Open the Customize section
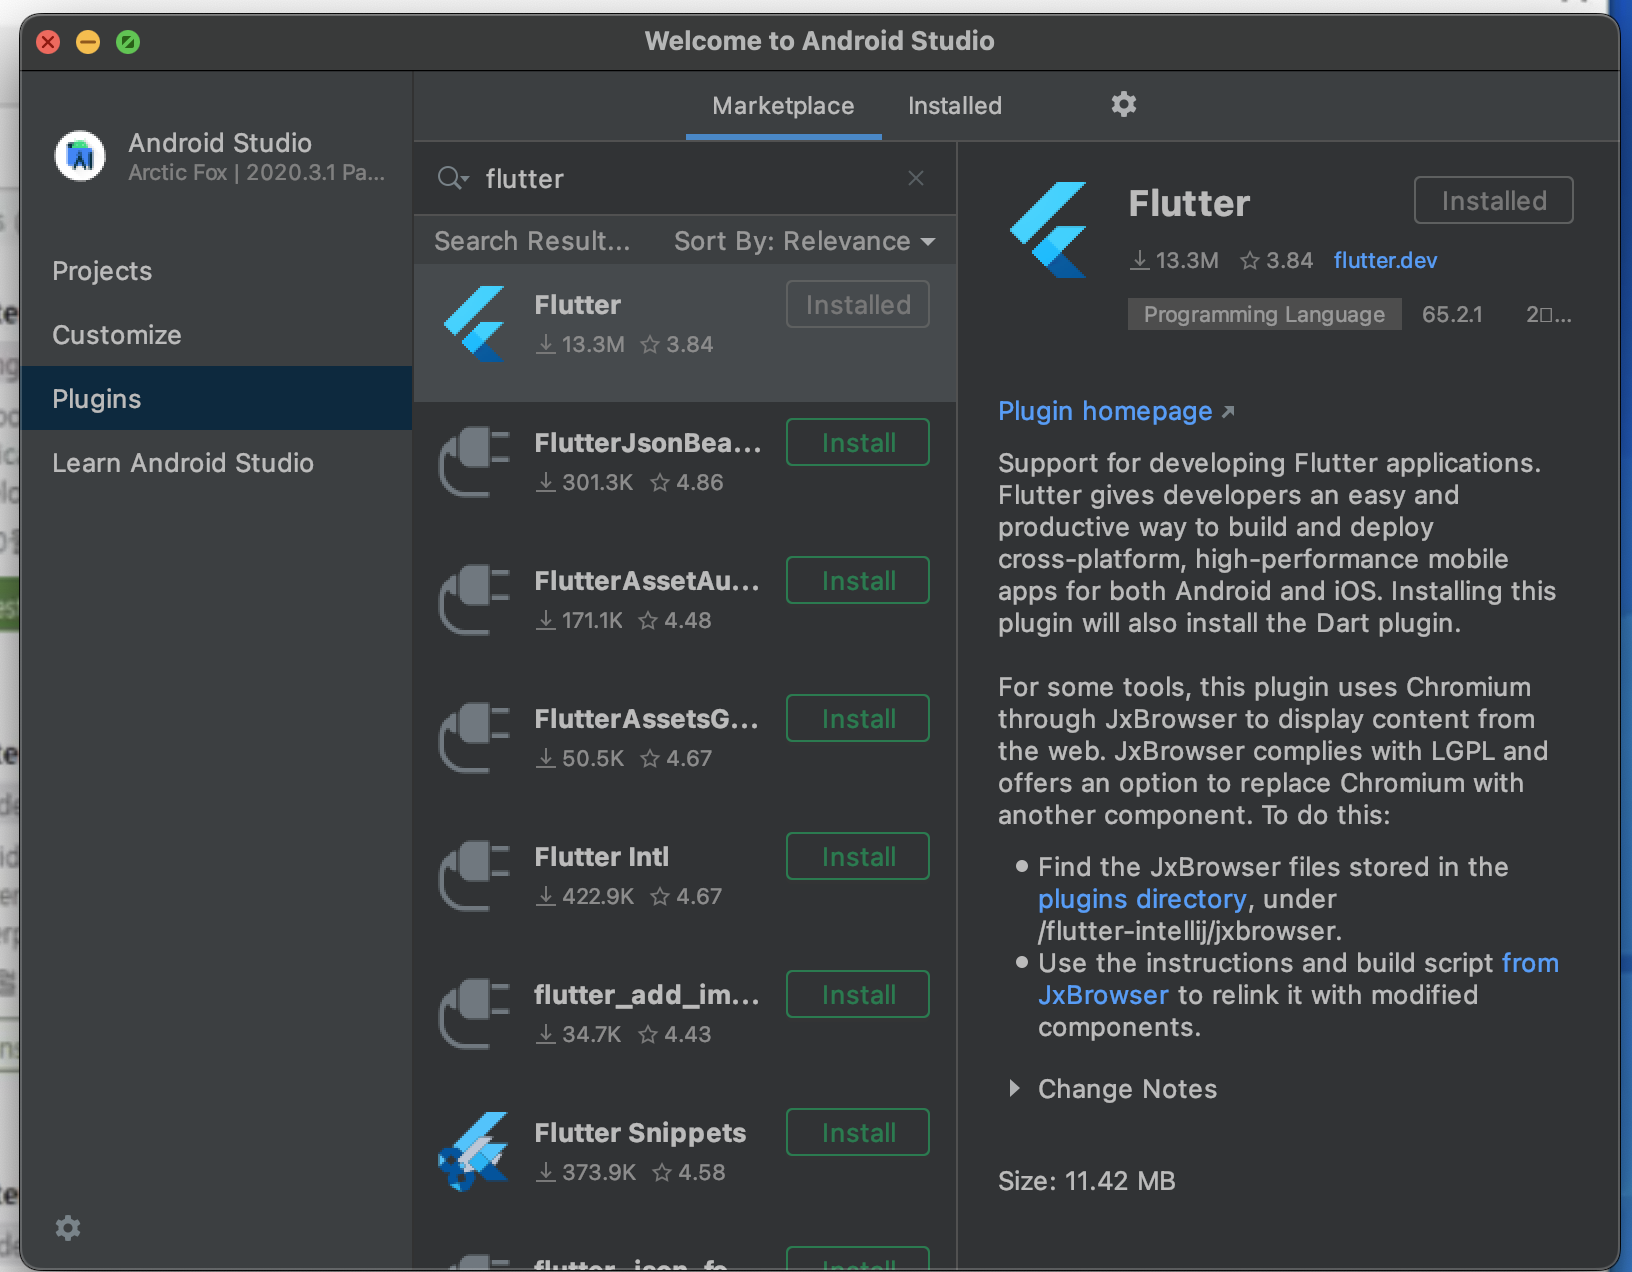 click(216, 335)
